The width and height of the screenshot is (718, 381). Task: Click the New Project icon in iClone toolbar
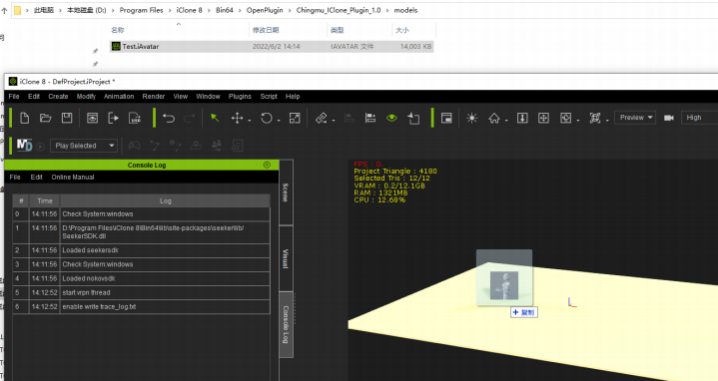point(24,118)
